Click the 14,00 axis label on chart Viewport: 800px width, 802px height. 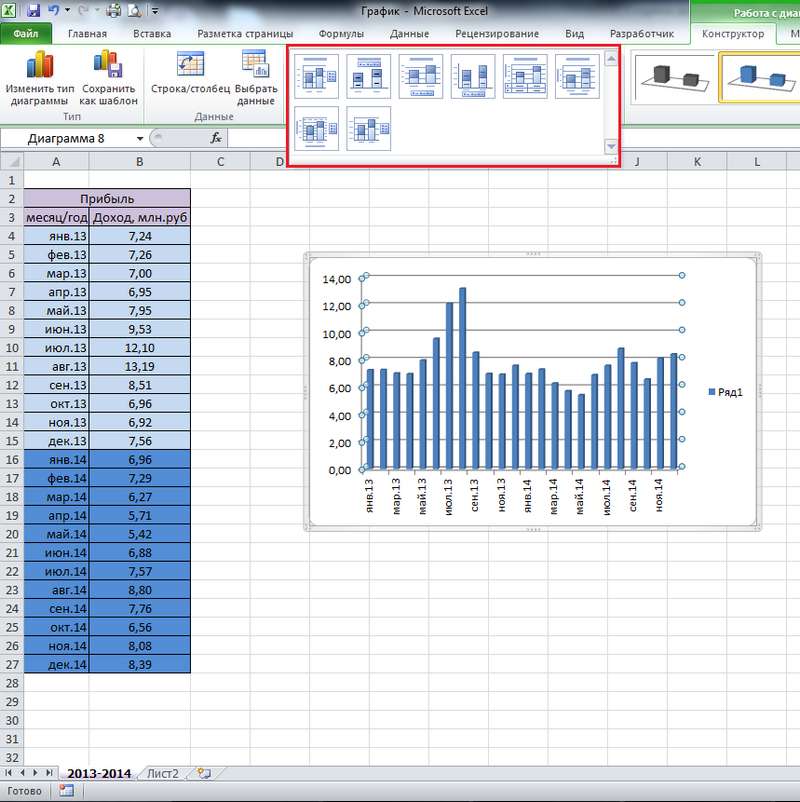(x=337, y=279)
